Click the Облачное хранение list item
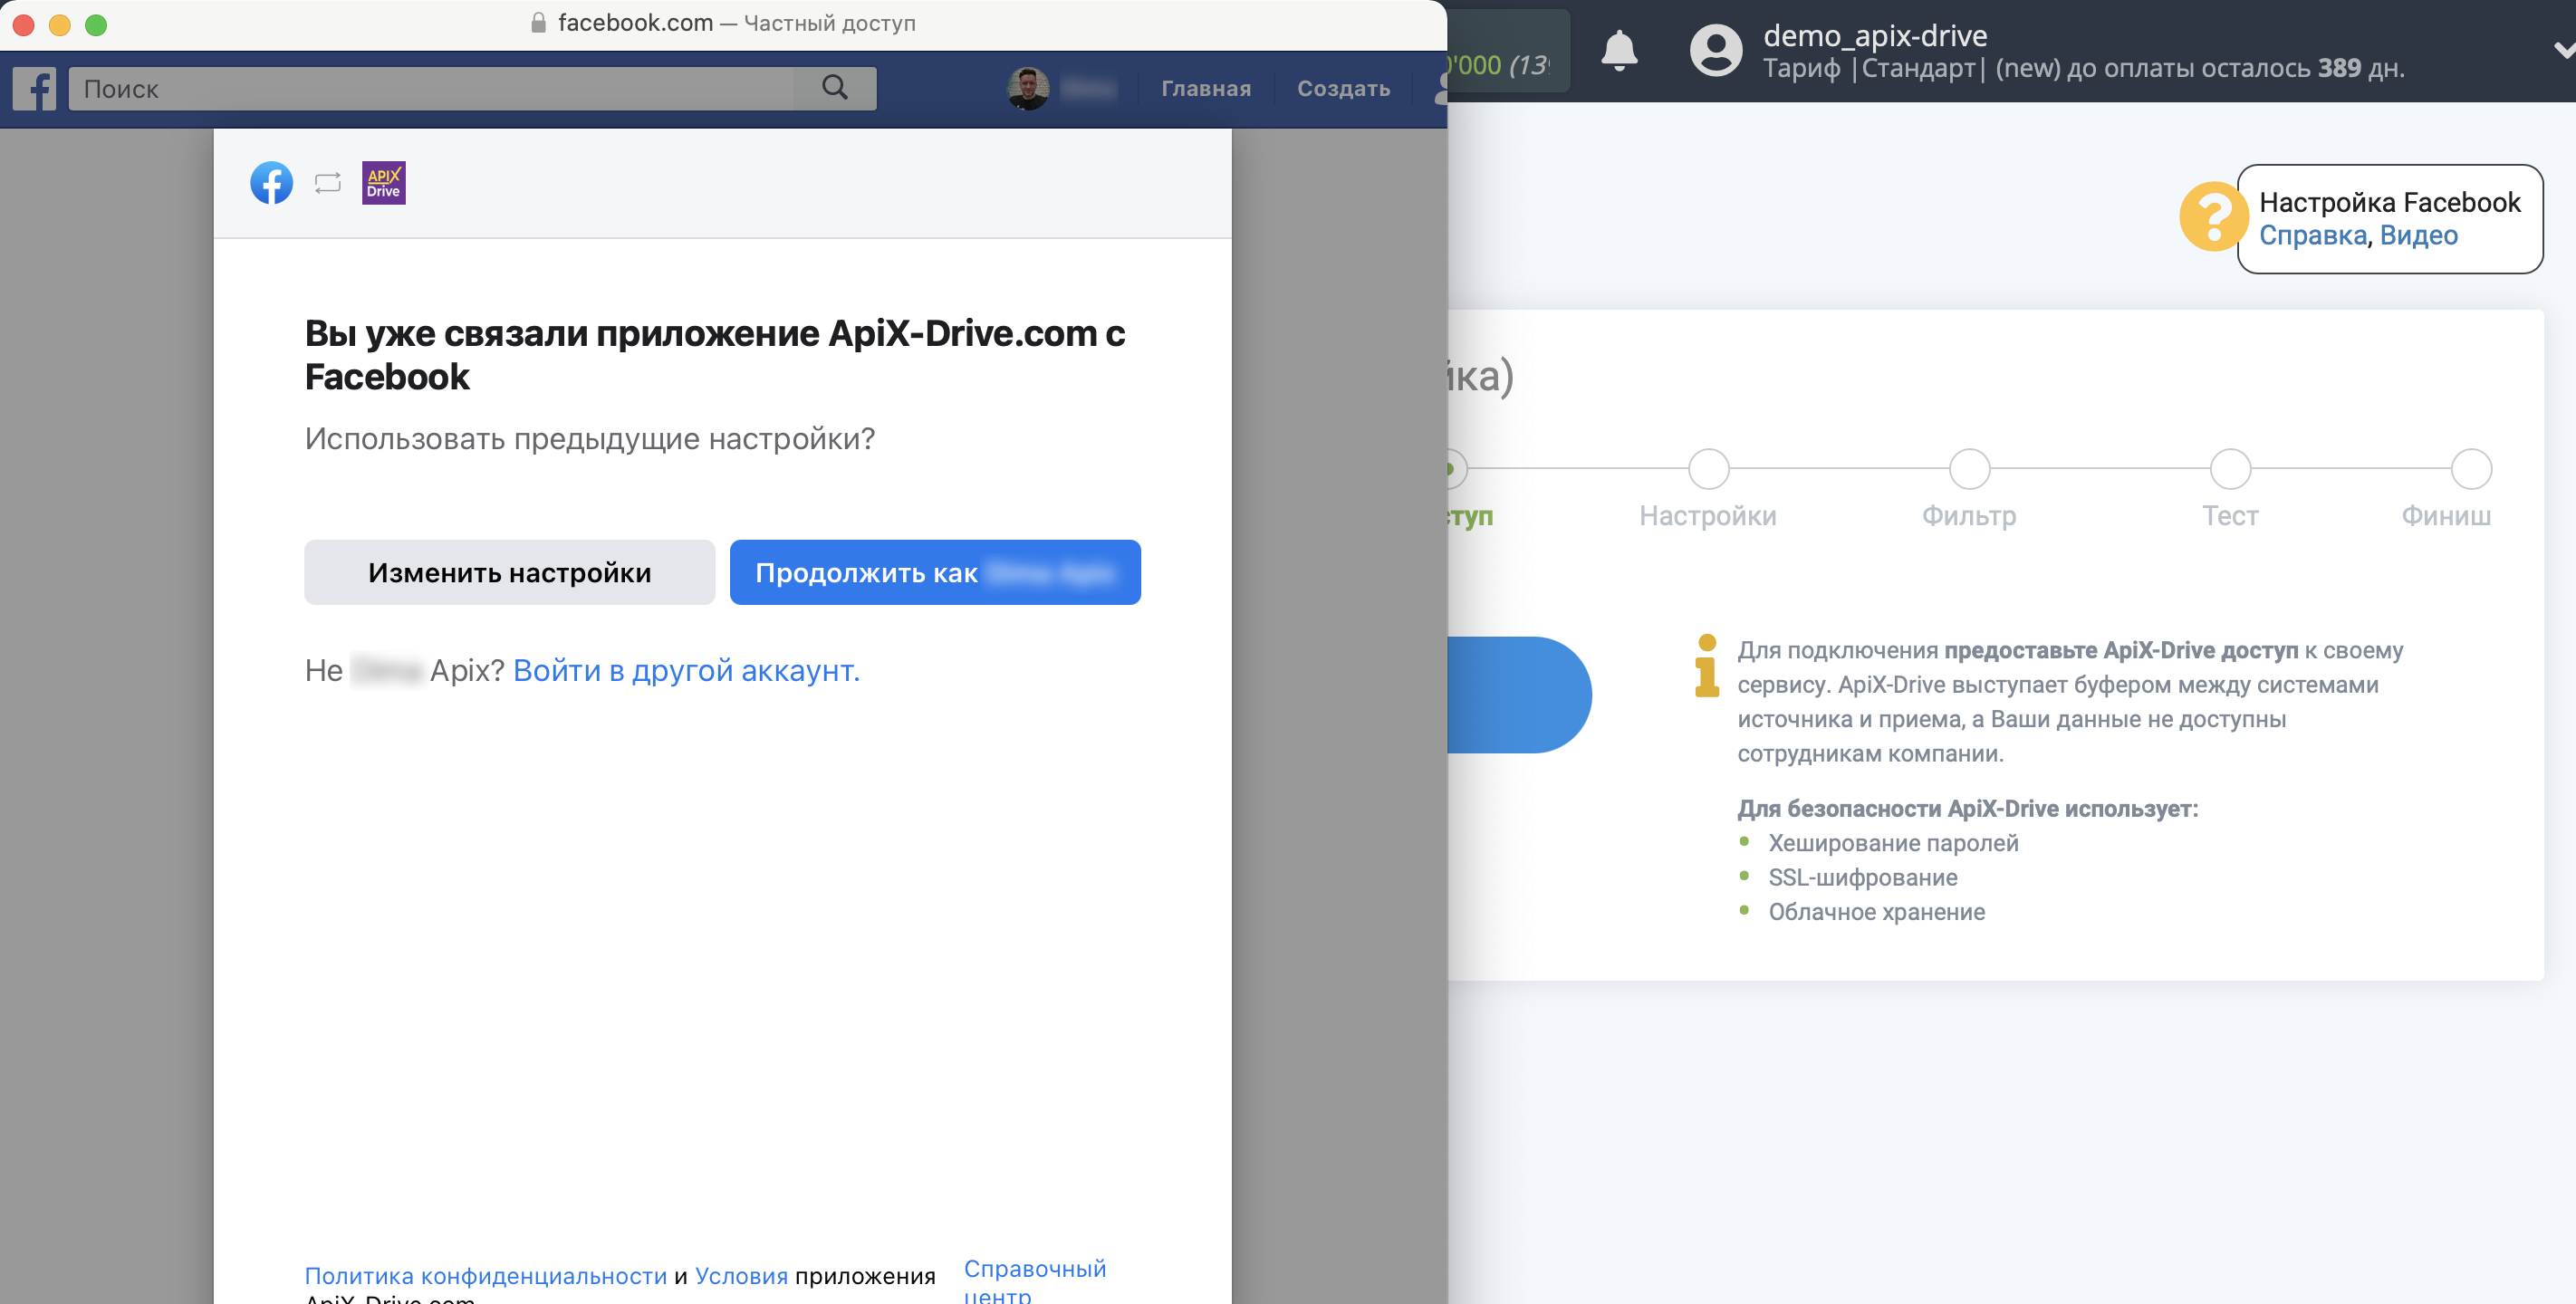This screenshot has width=2576, height=1304. pyautogui.click(x=1876, y=912)
